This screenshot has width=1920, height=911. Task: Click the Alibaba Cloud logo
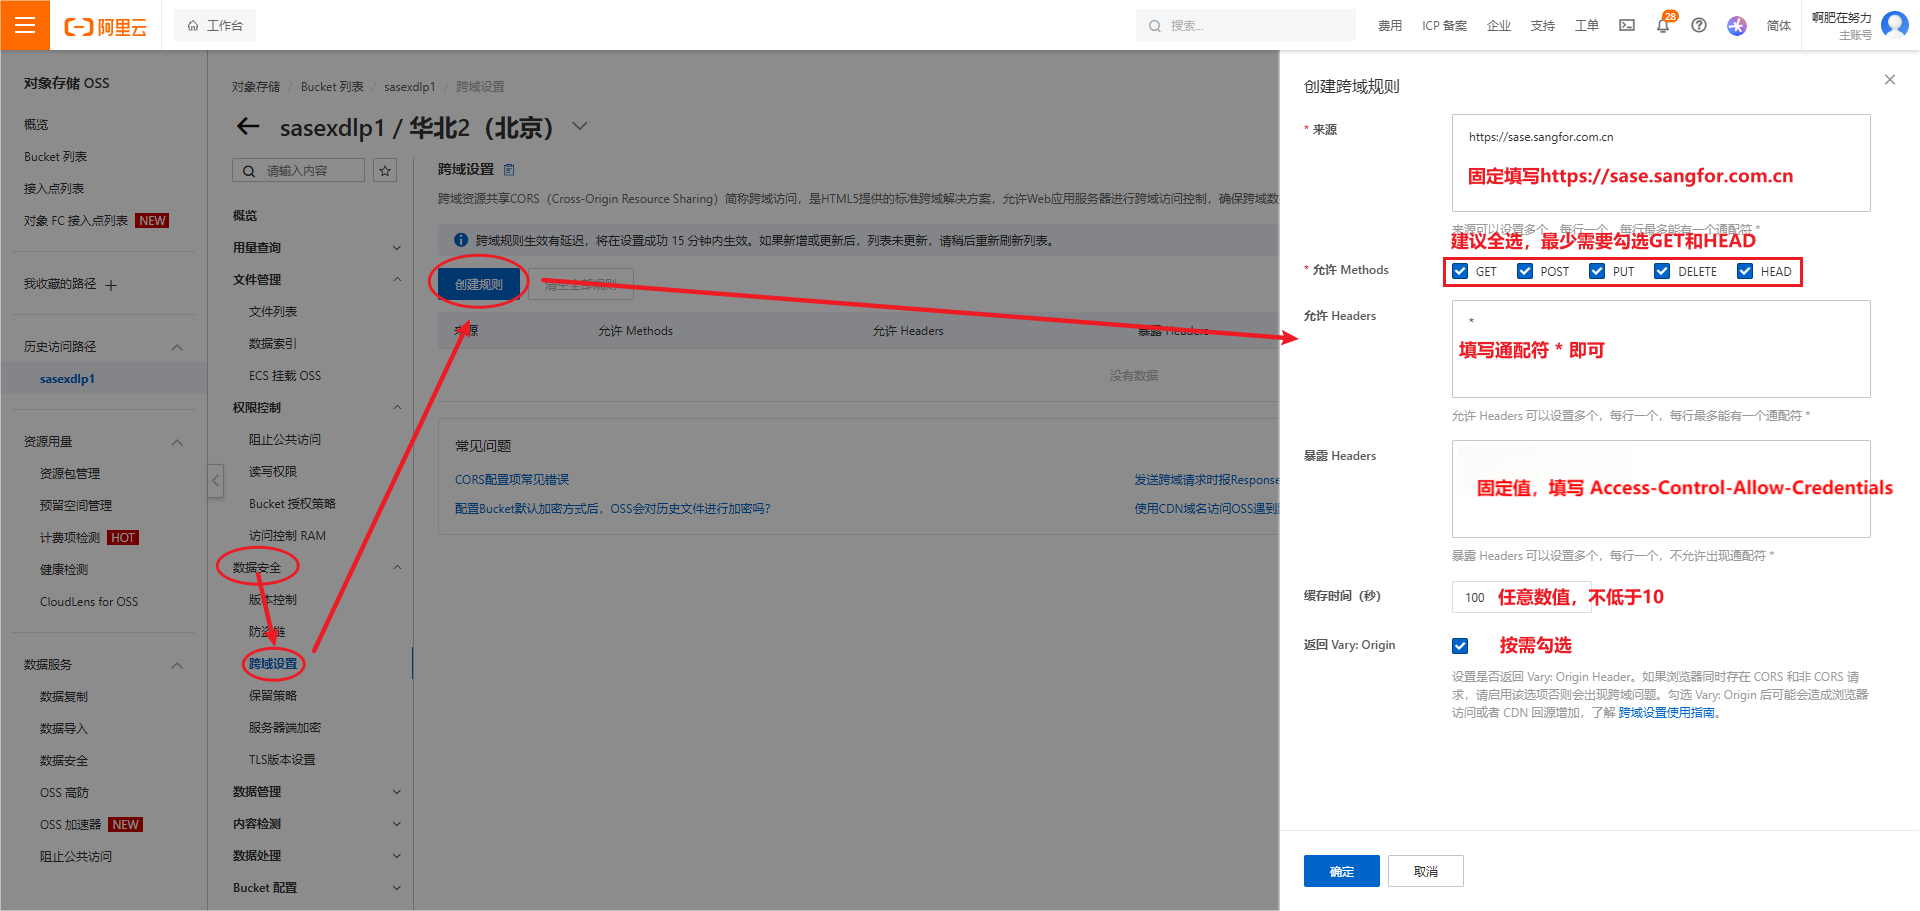point(105,26)
